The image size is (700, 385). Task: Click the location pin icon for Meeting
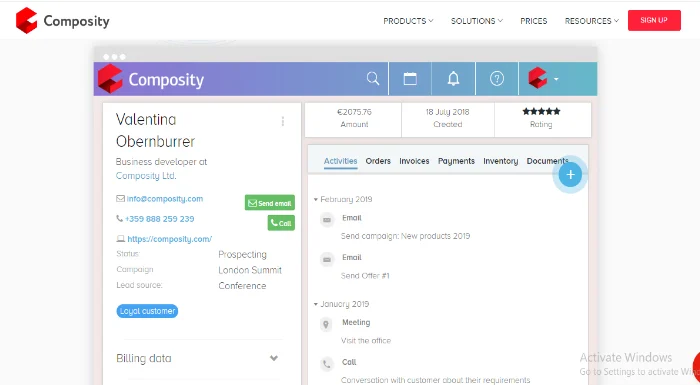[326, 324]
